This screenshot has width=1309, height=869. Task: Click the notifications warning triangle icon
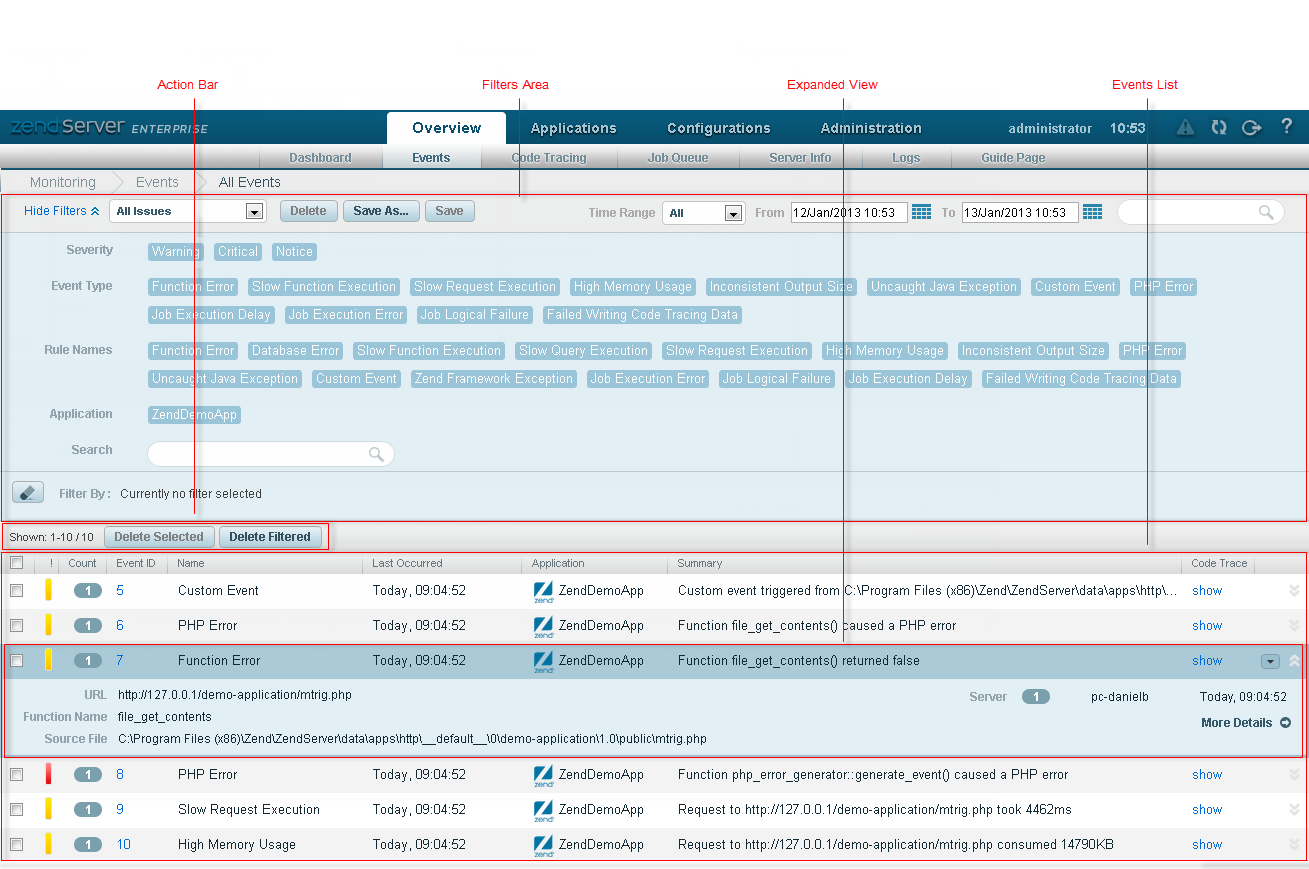pyautogui.click(x=1185, y=127)
